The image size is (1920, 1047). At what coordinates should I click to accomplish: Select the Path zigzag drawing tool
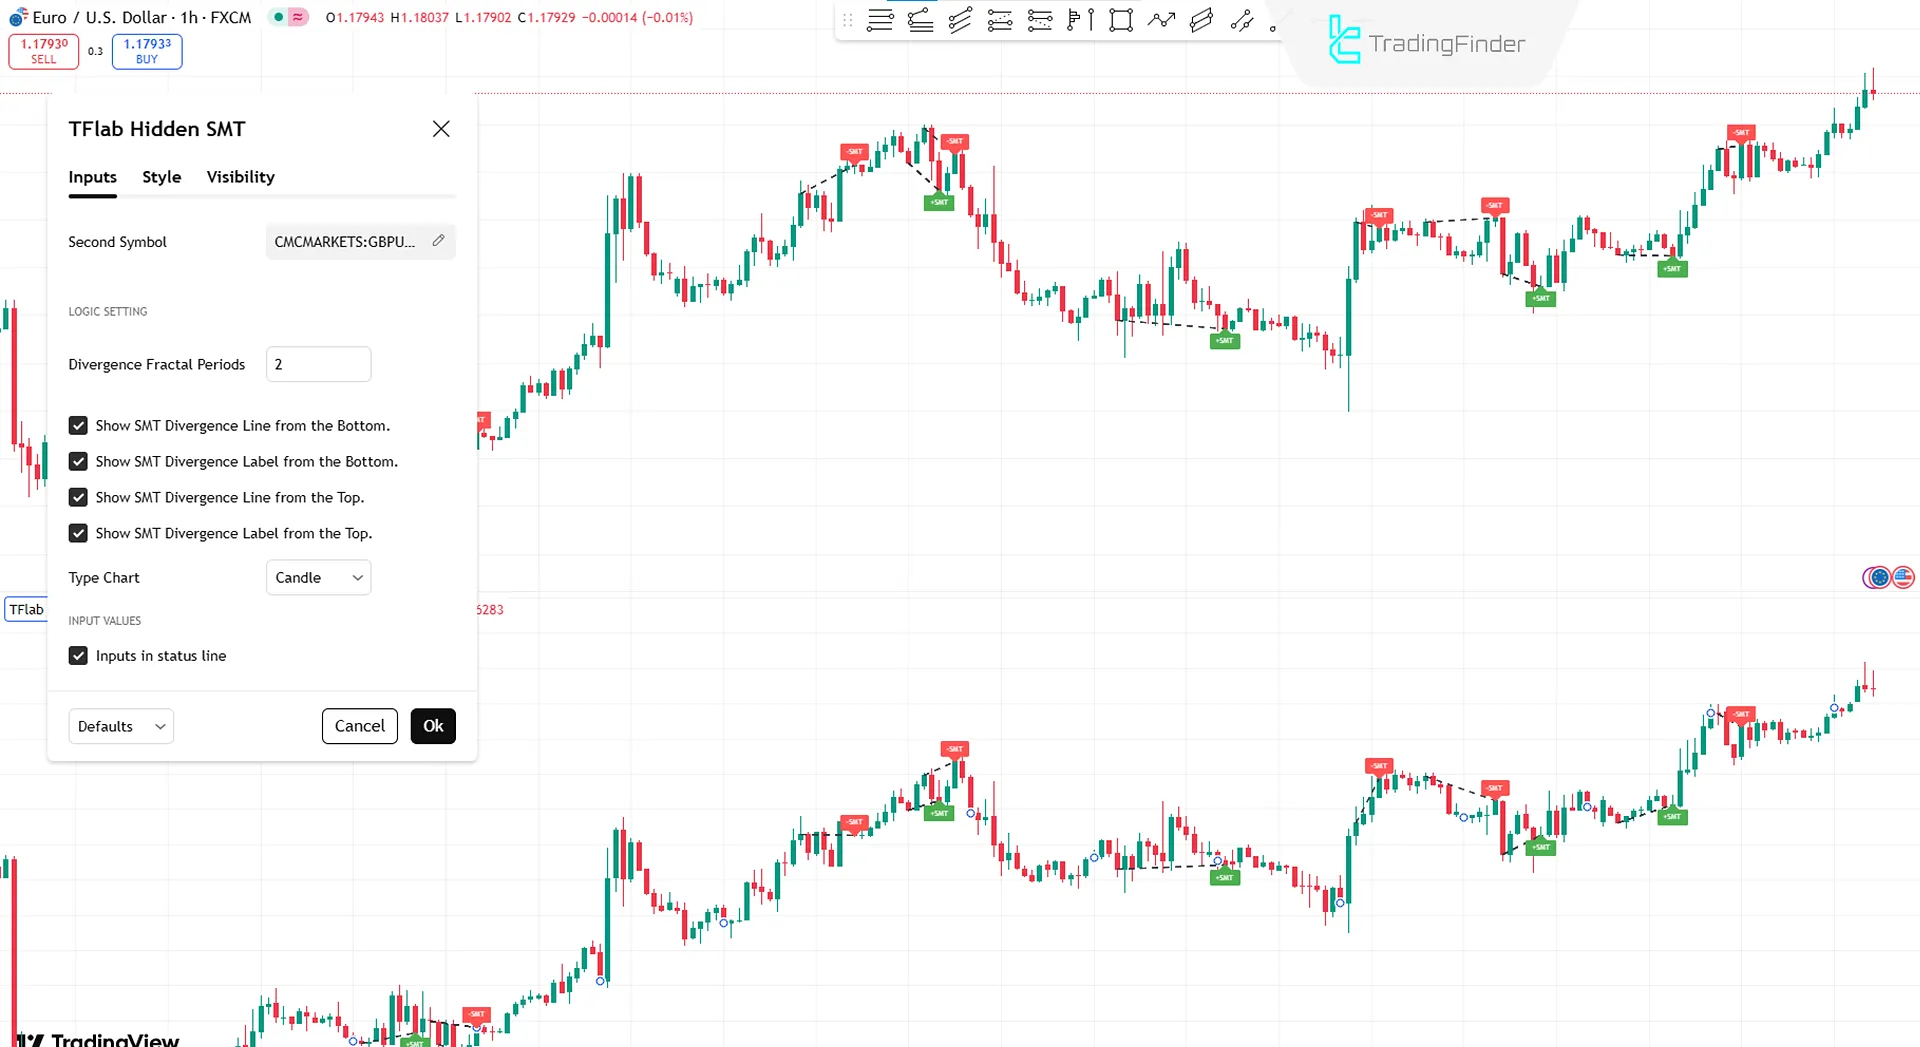tap(1160, 20)
